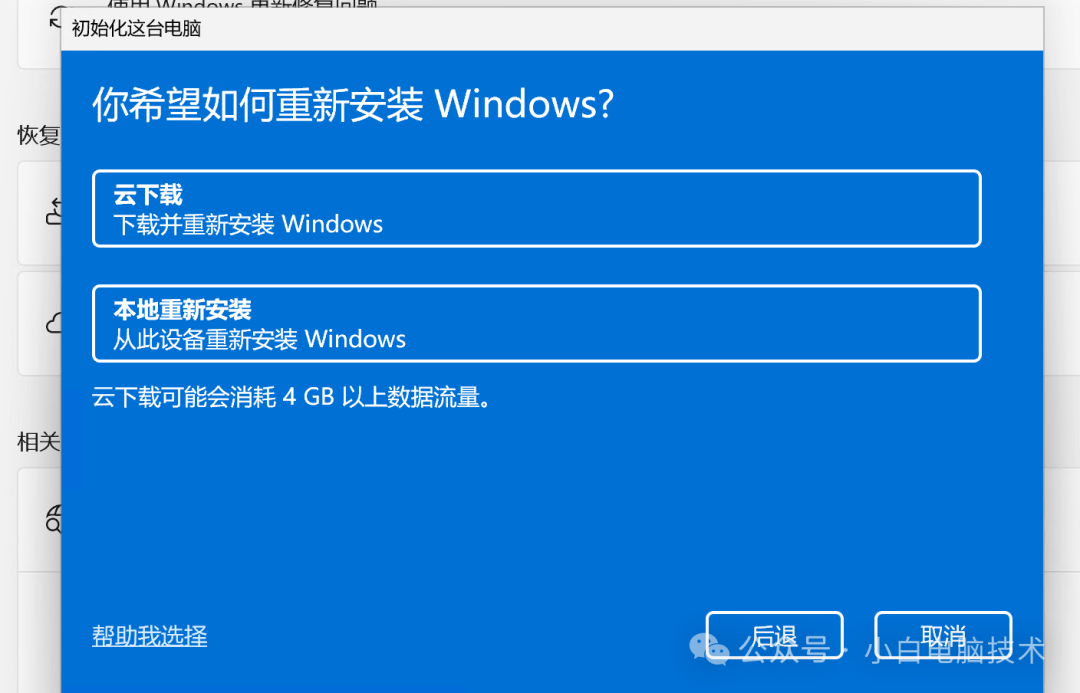Click the reset-PC icon under 恢复 section
The image size is (1080, 693).
click(x=54, y=211)
